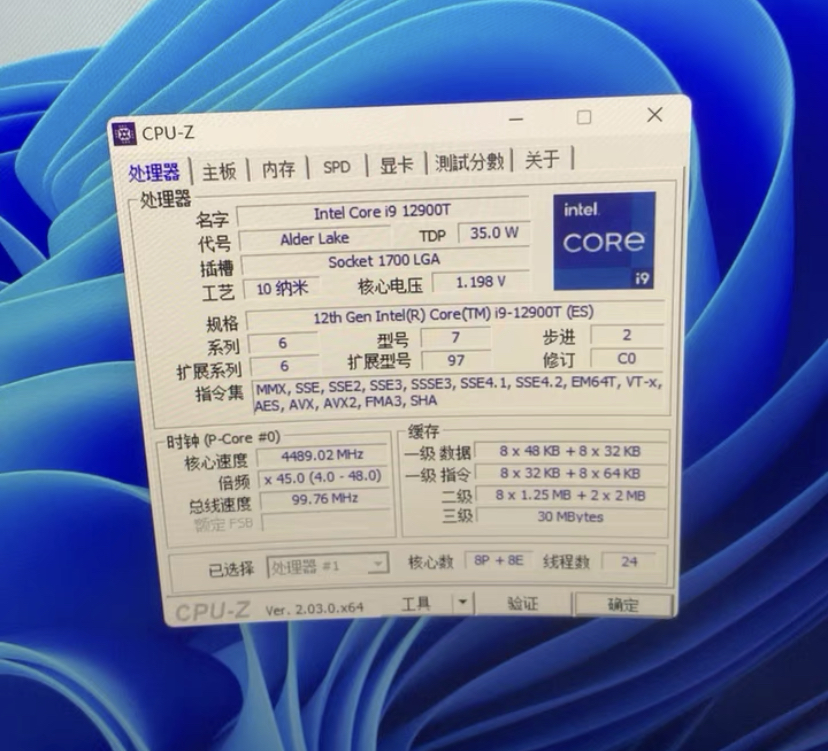Go to the 测试分数 tab
828x751 pixels.
469,162
